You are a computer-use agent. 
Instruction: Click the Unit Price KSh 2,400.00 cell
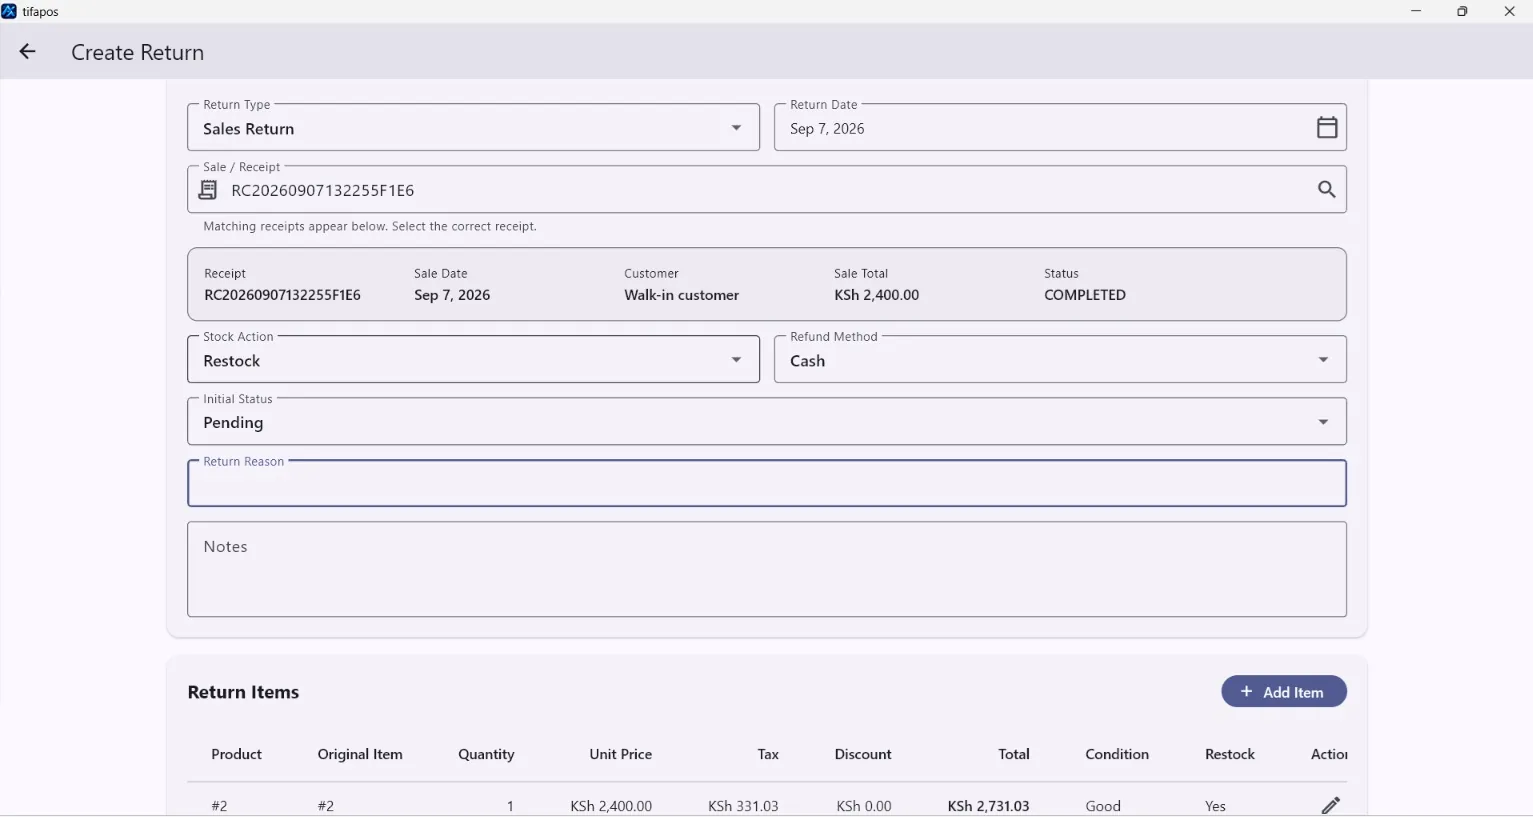tap(611, 806)
